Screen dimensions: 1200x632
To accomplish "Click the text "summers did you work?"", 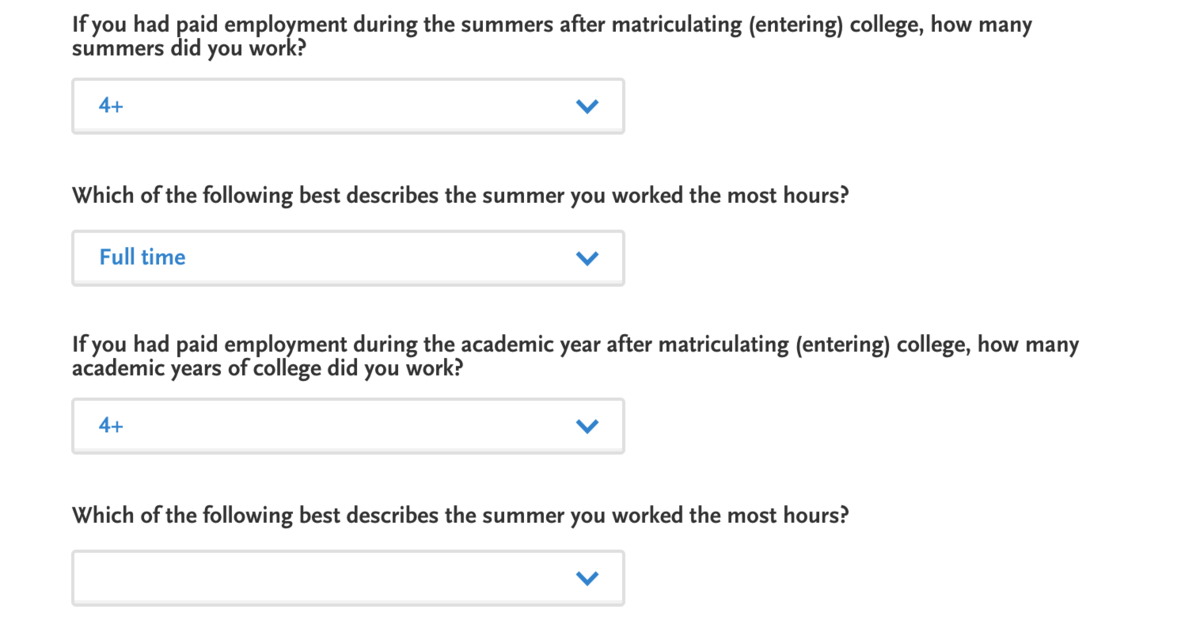I will 189,48.
